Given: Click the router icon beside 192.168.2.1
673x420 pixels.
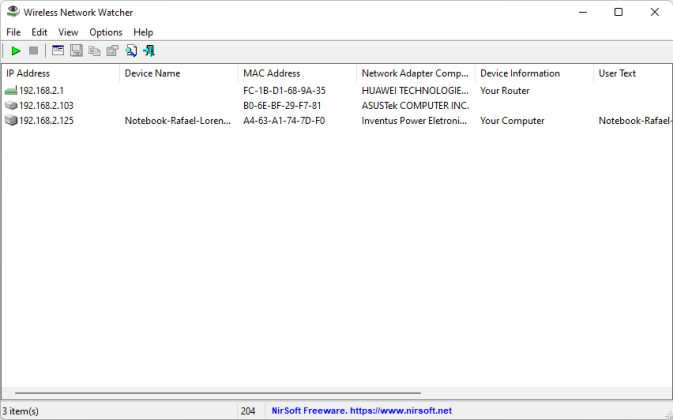Looking at the screenshot, I should (x=11, y=91).
